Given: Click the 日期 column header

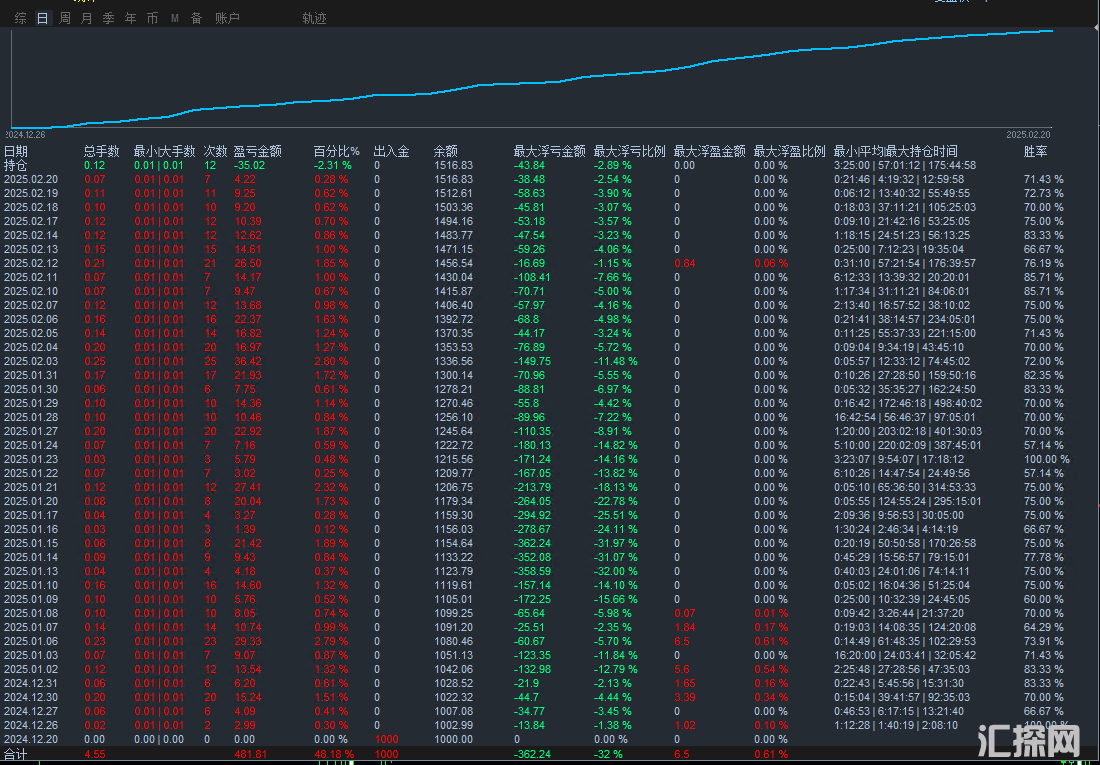Looking at the screenshot, I should [16, 152].
